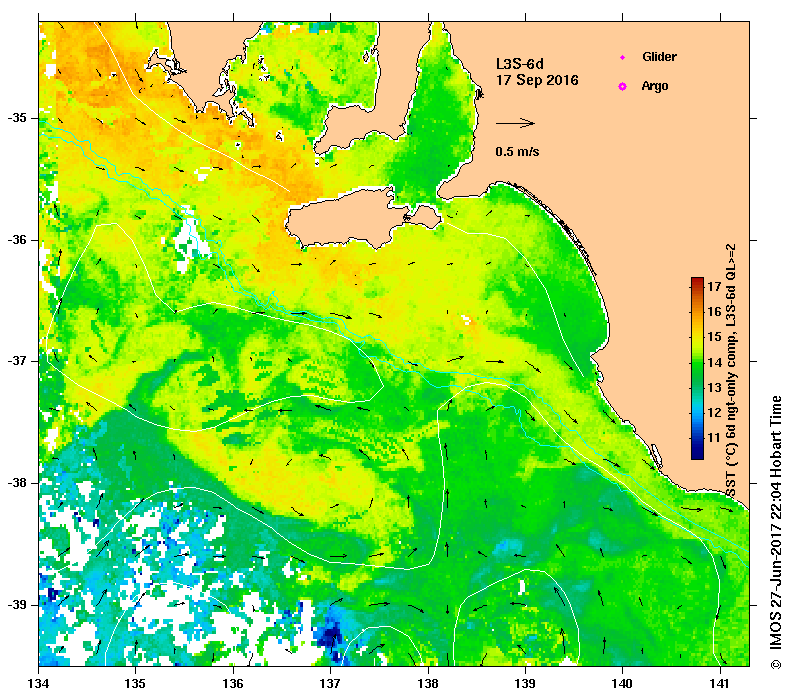Click longitude label '135'
This screenshot has width=791, height=700.
[x=135, y=684]
